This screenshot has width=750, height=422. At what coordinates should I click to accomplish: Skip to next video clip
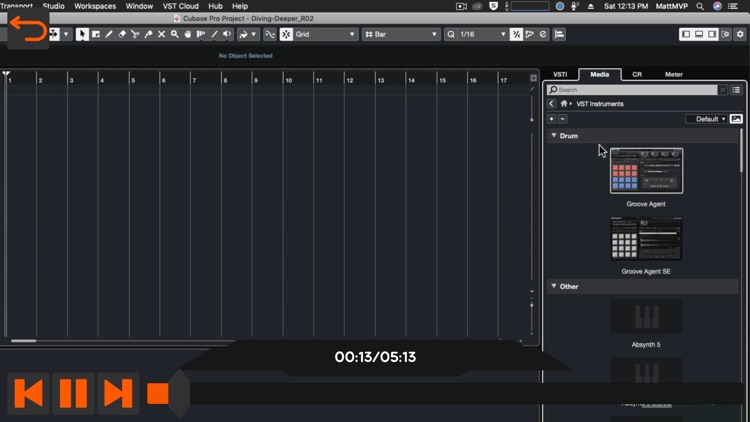118,393
